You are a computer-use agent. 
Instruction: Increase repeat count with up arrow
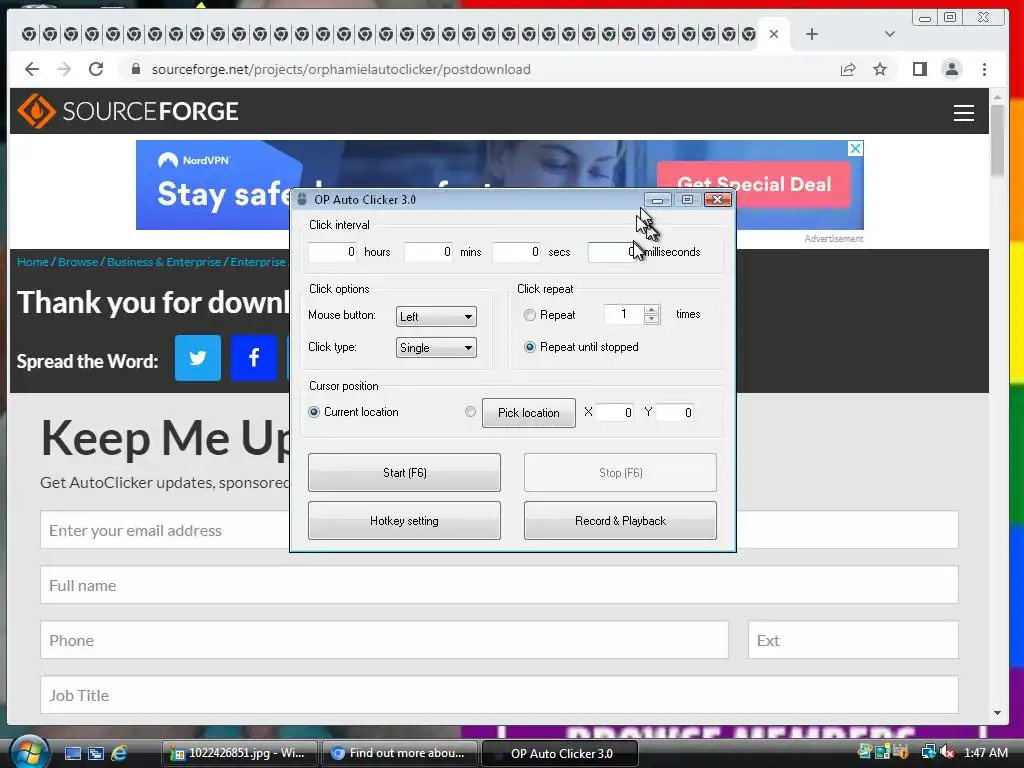651,310
